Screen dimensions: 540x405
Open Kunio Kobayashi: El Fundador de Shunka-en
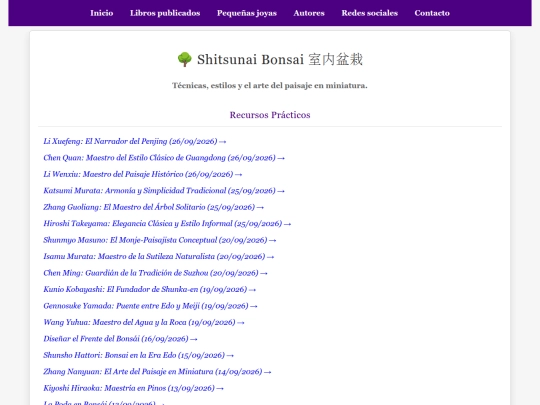click(149, 290)
